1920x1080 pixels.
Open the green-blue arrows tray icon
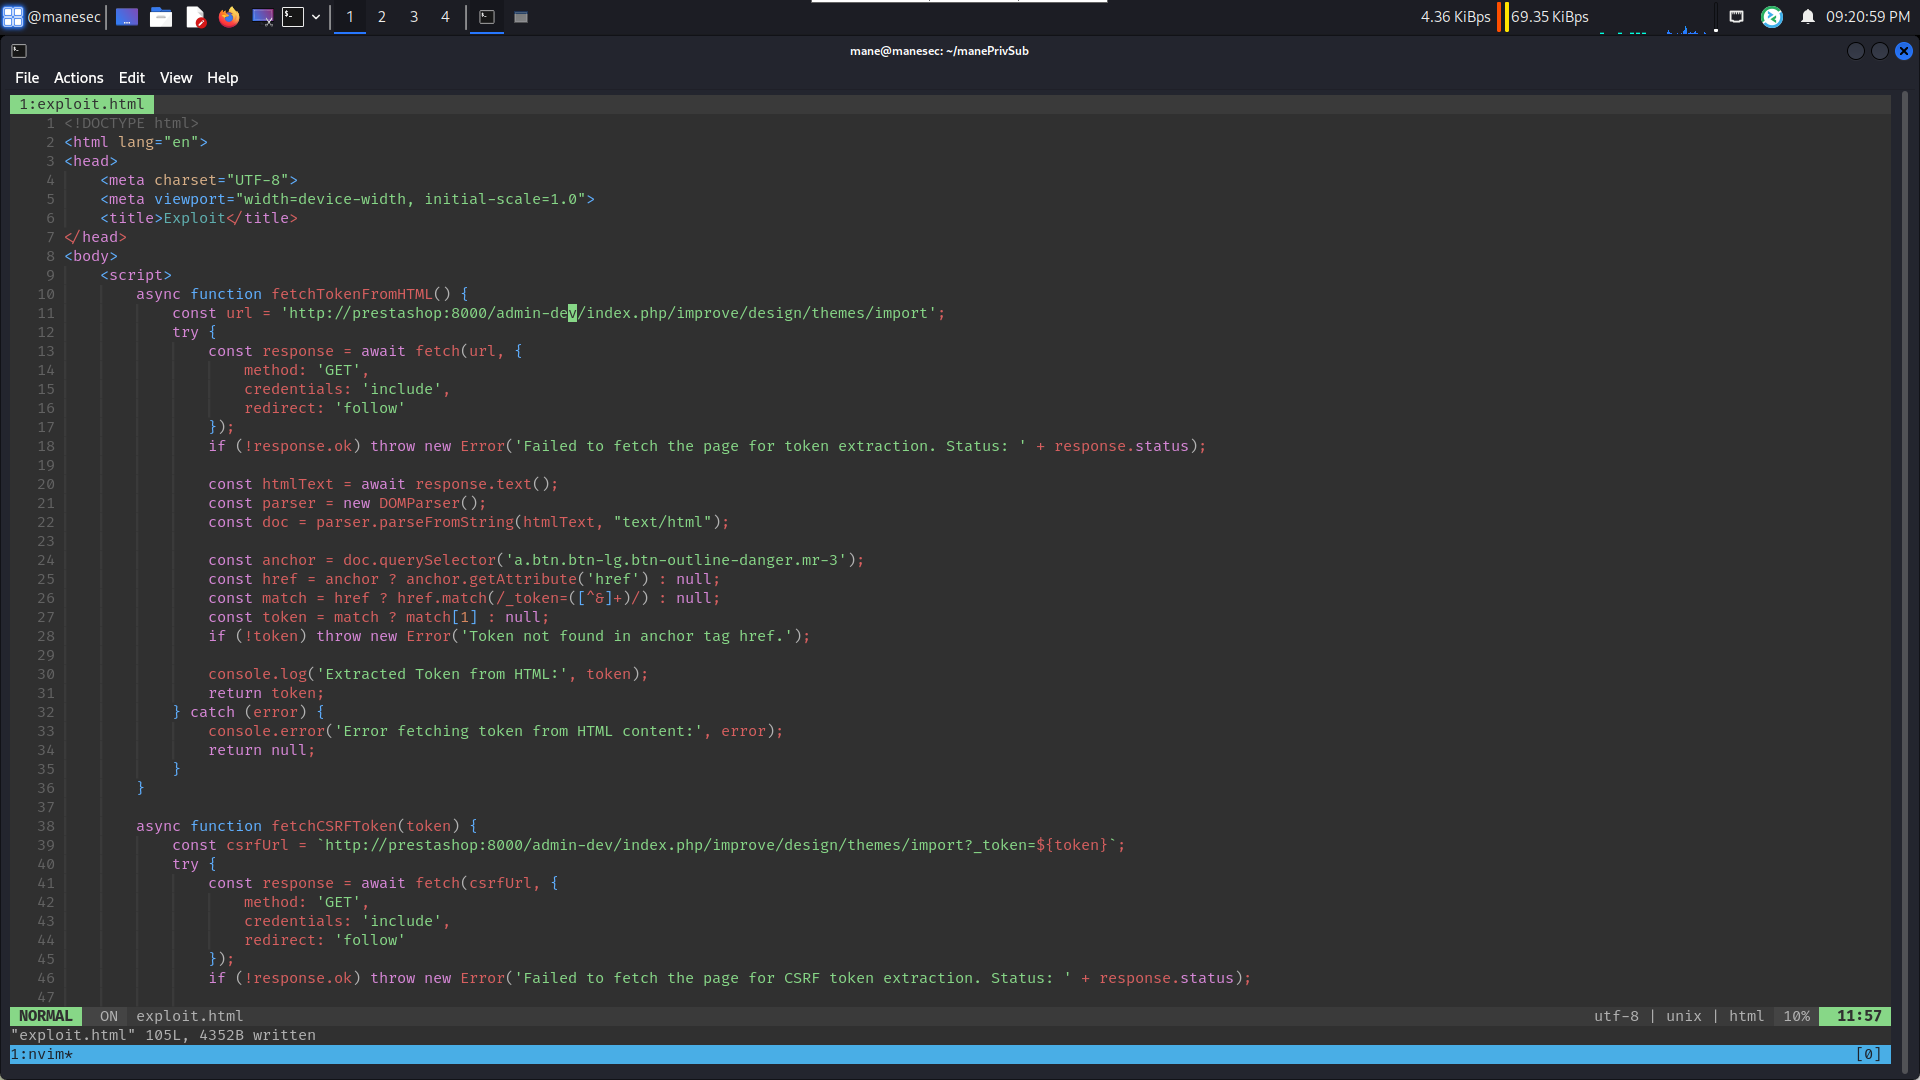pyautogui.click(x=1772, y=17)
